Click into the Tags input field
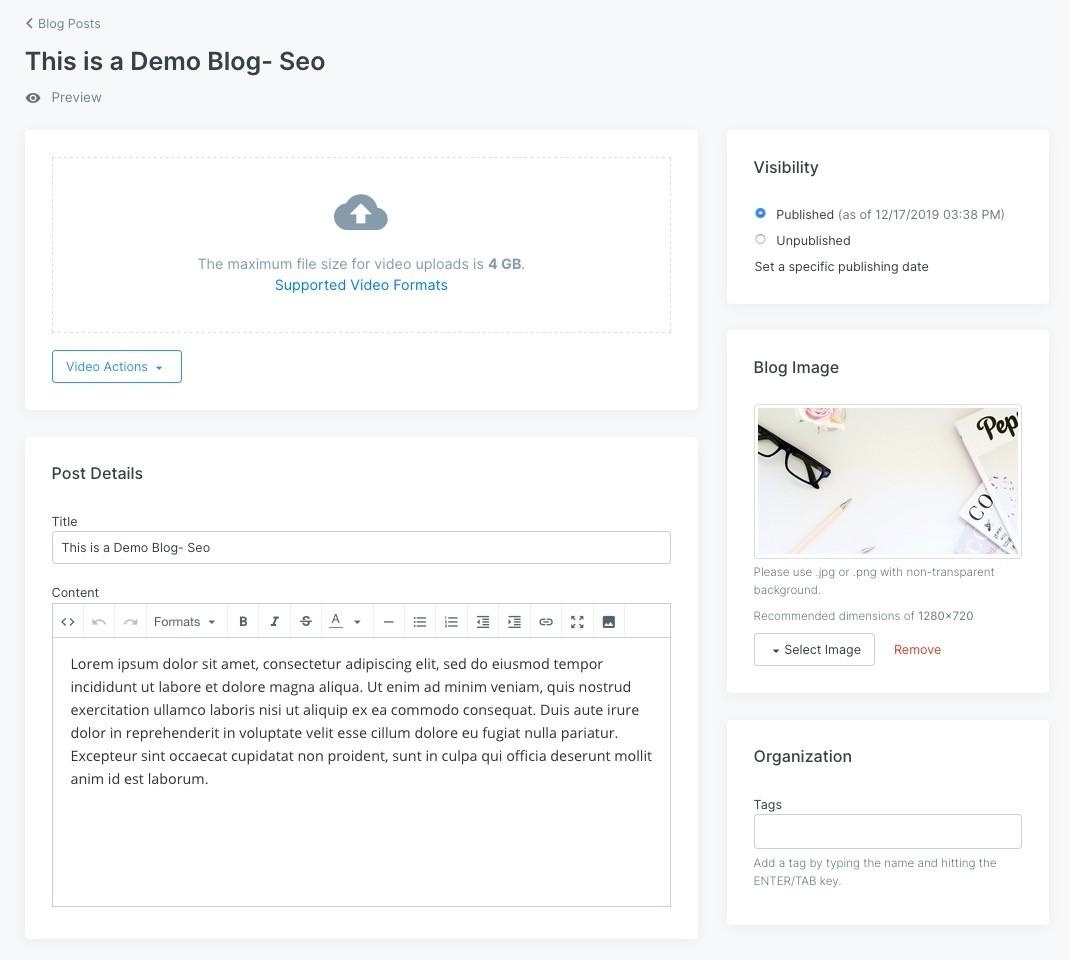Viewport: 1069px width, 960px height. (x=887, y=831)
